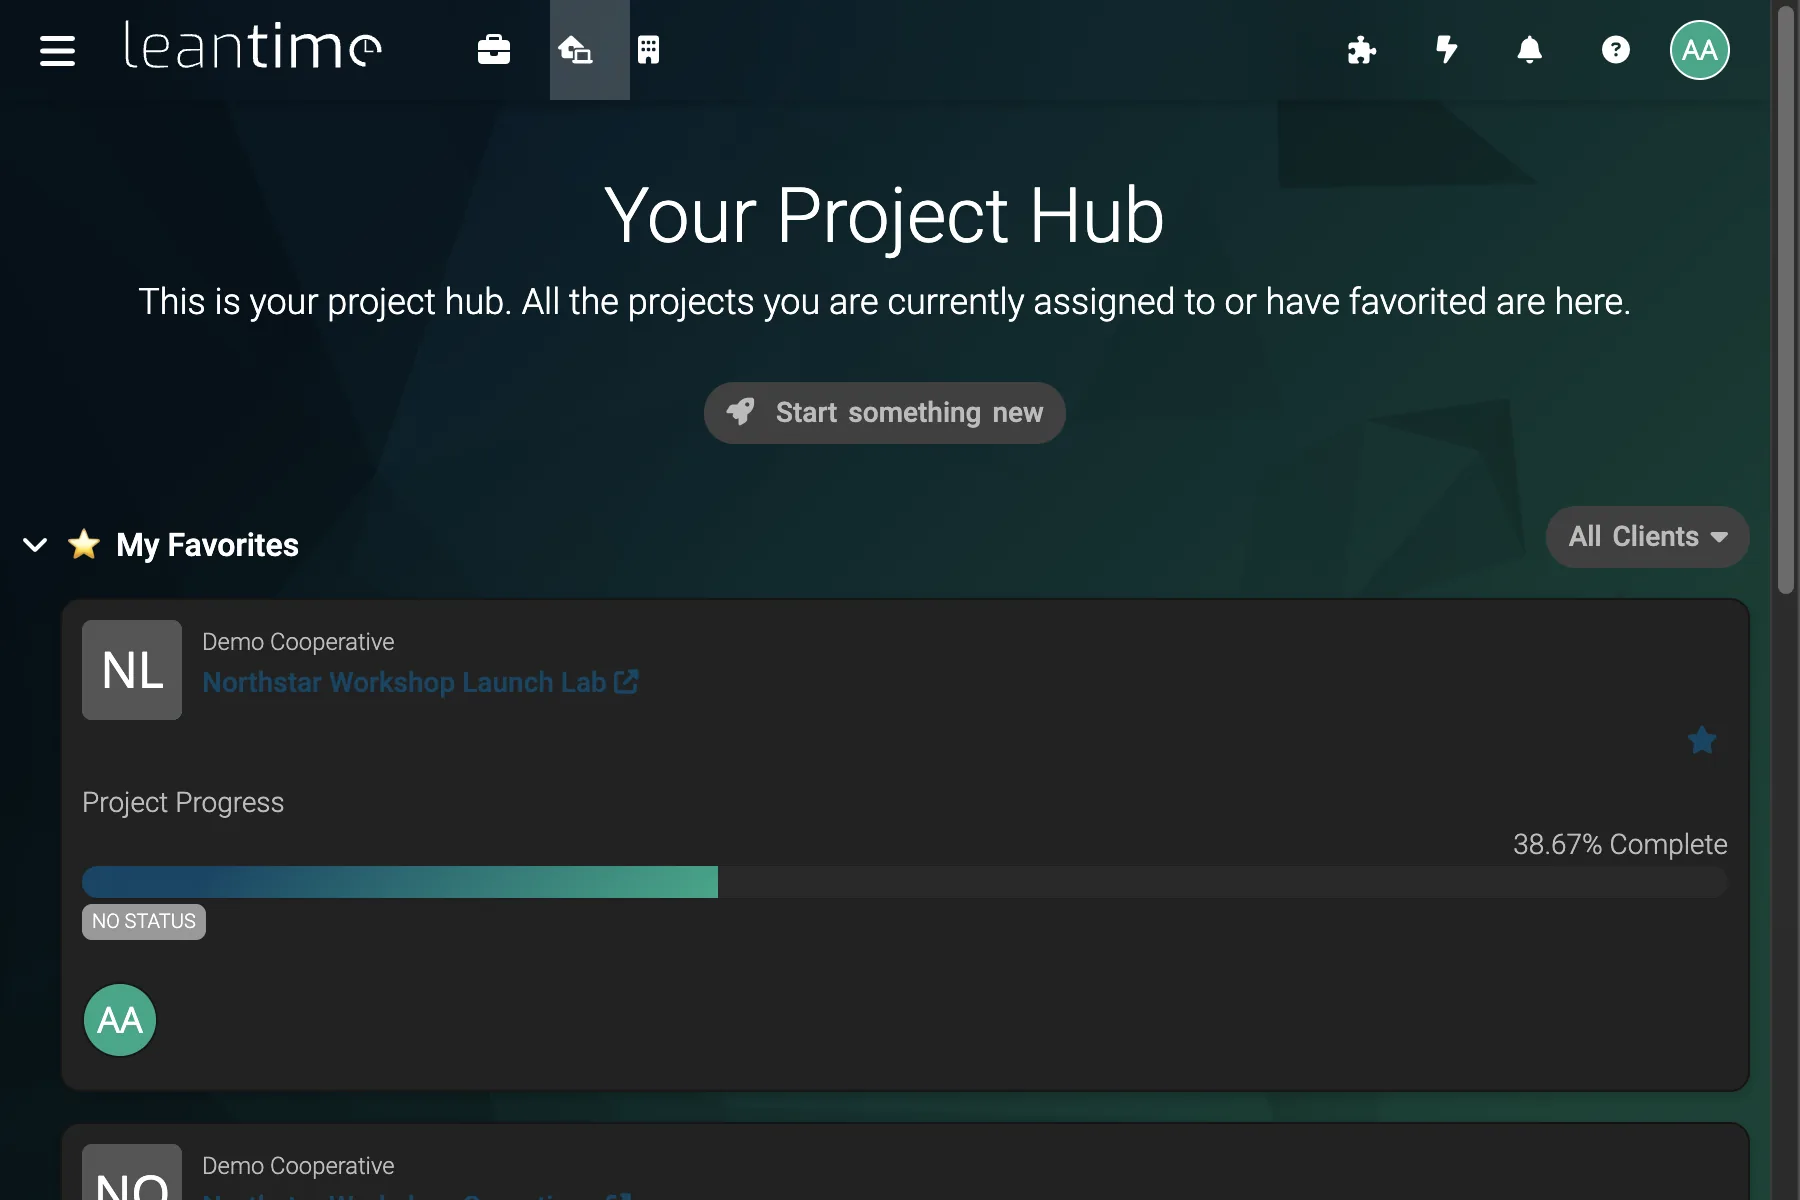Open the building company icon

point(648,50)
